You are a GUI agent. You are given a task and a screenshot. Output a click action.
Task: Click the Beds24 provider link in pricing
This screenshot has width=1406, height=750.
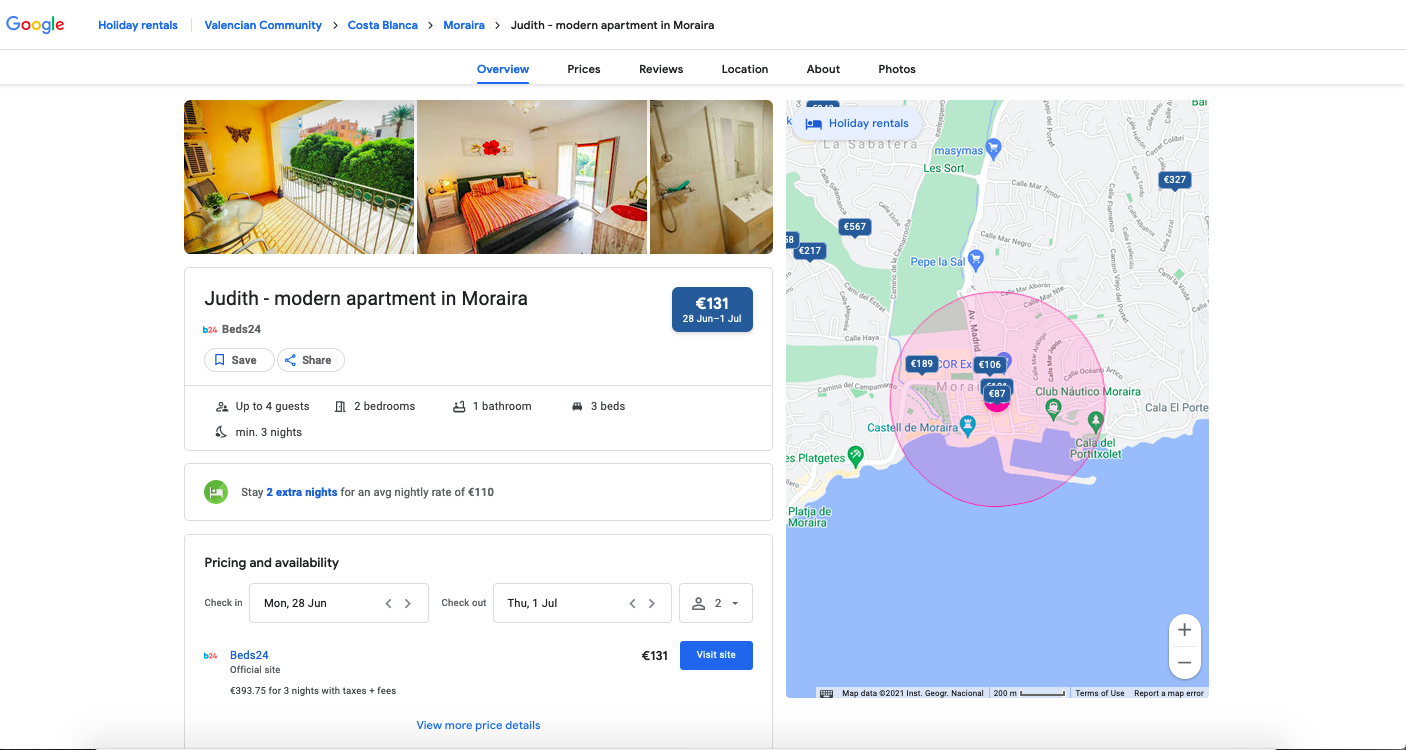[x=249, y=655]
